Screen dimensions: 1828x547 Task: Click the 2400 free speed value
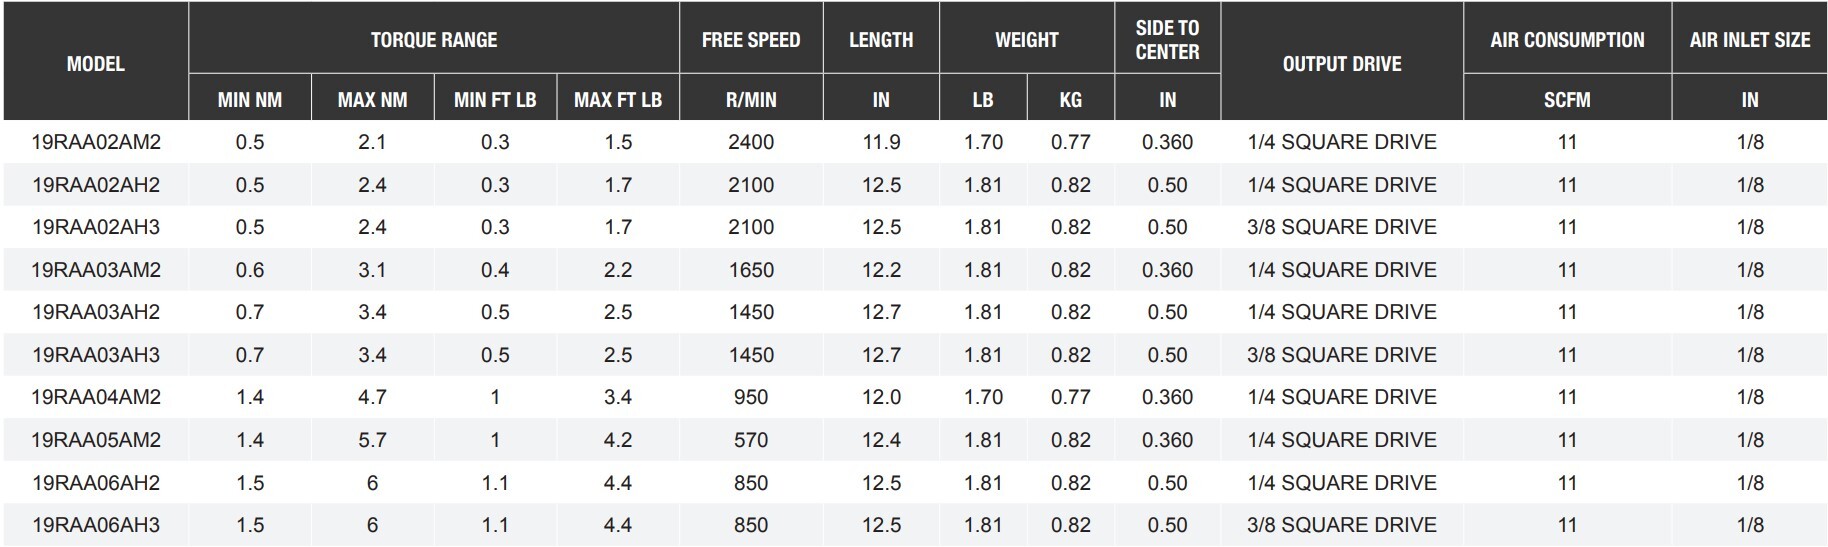(x=751, y=142)
